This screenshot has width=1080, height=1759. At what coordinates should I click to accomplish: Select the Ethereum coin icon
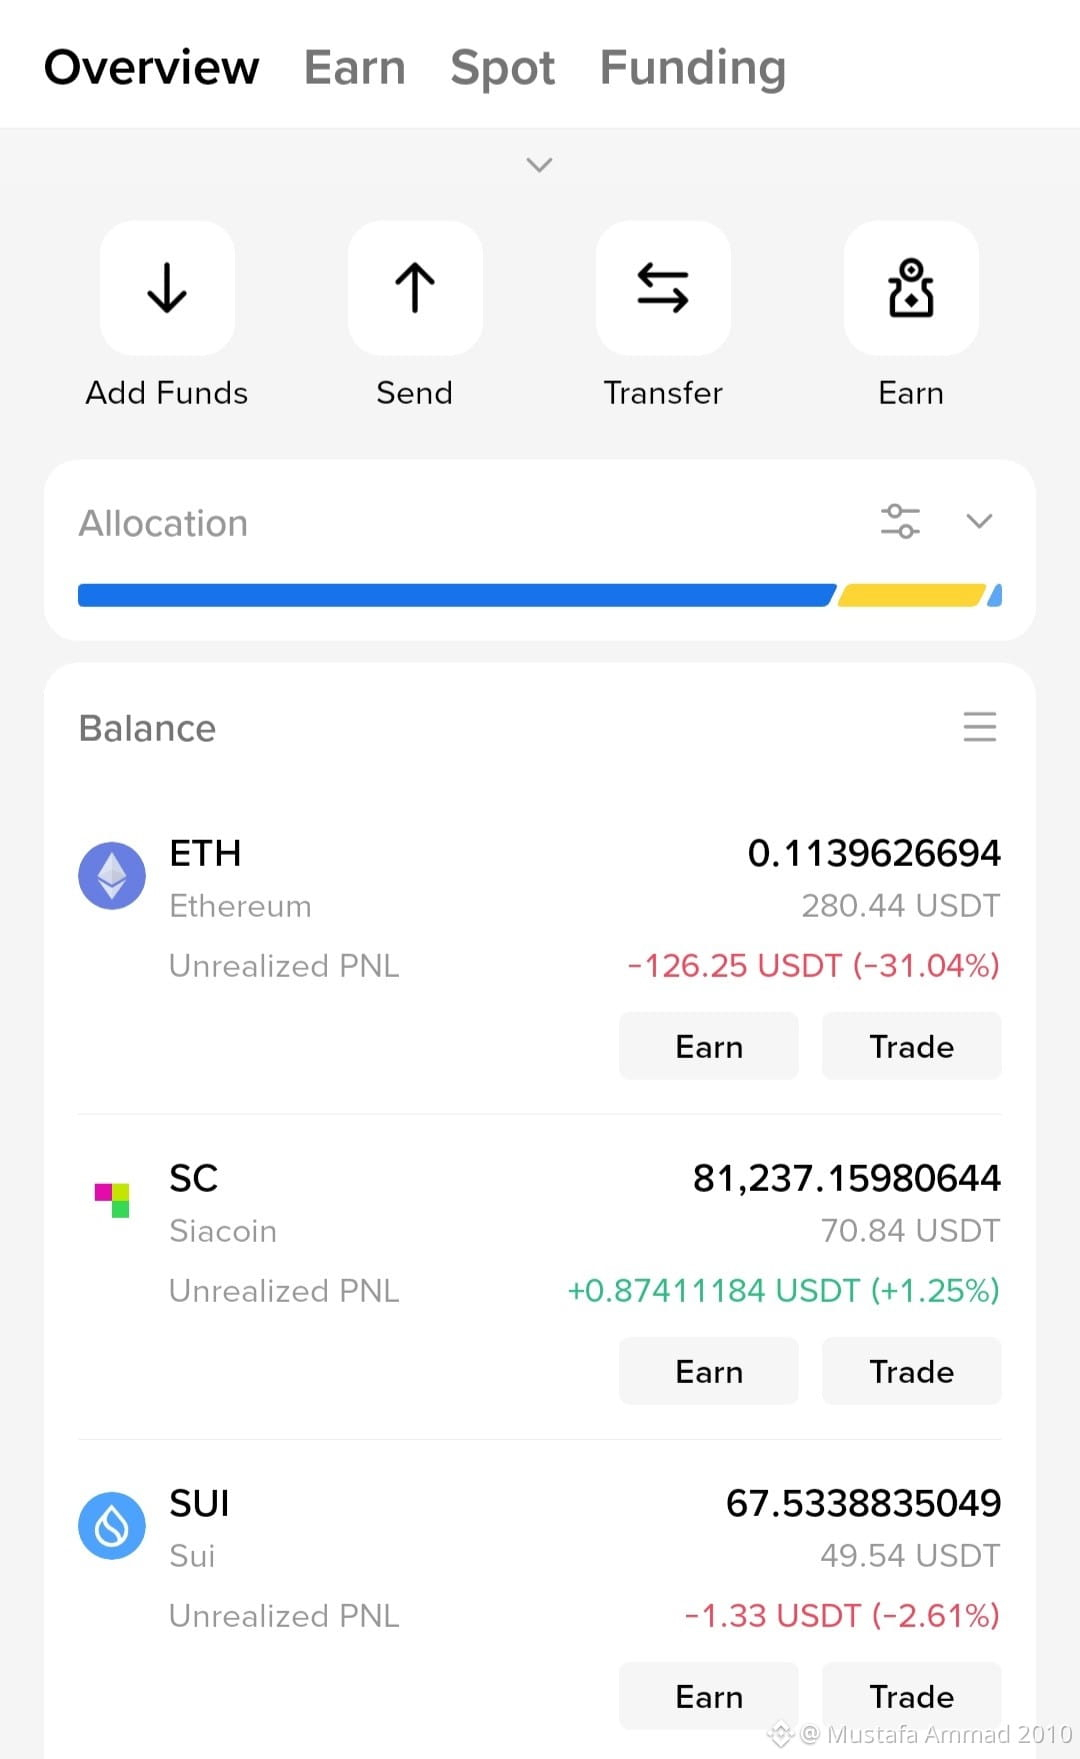[112, 875]
